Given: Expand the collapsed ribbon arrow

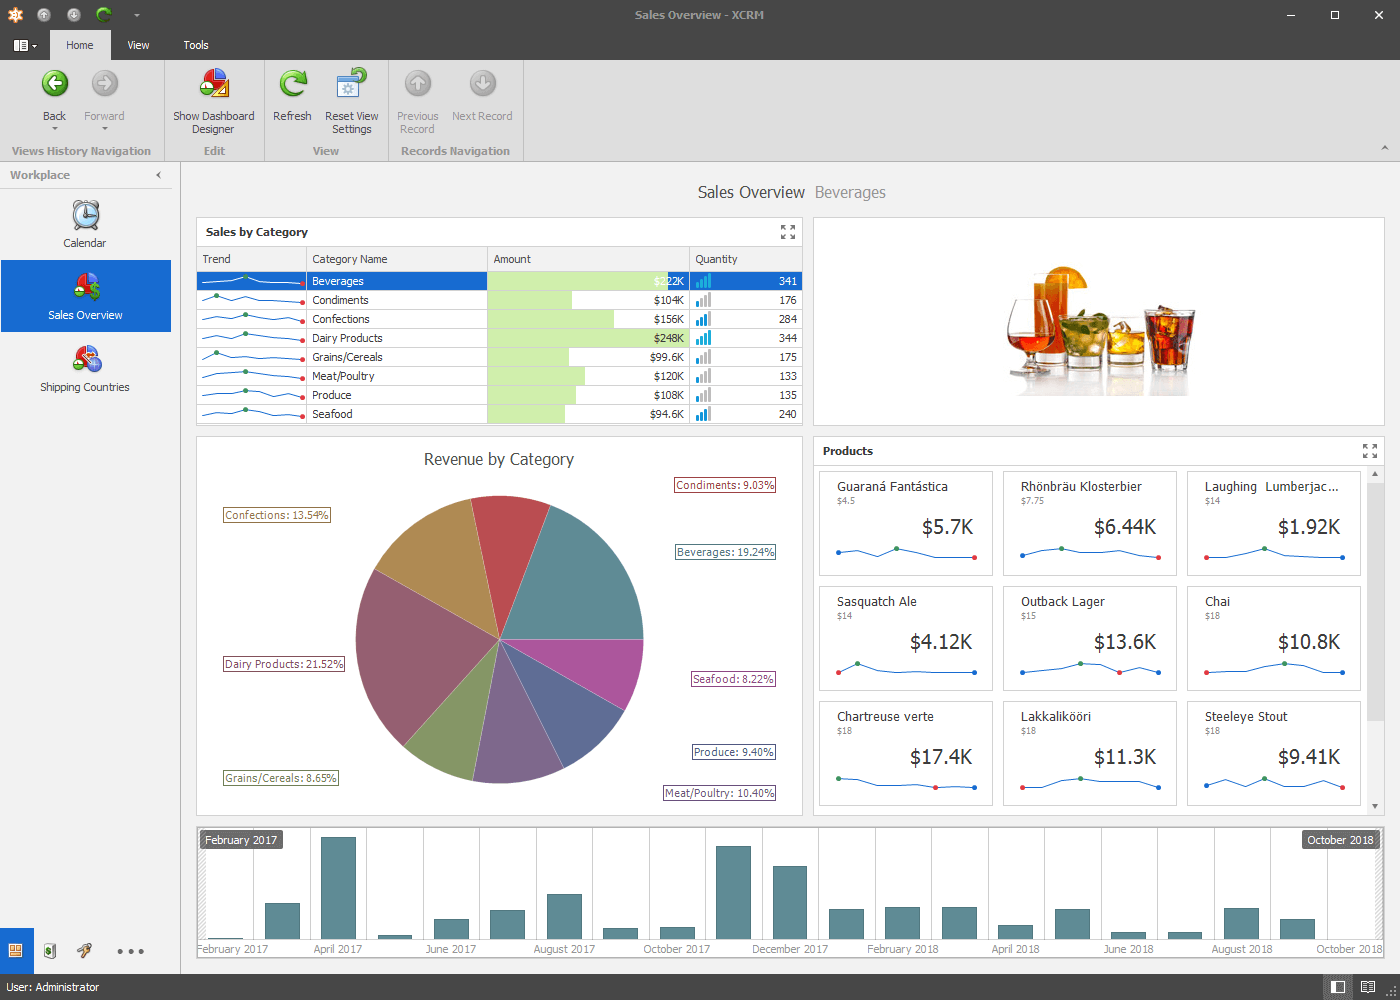Looking at the screenshot, I should point(1385,148).
